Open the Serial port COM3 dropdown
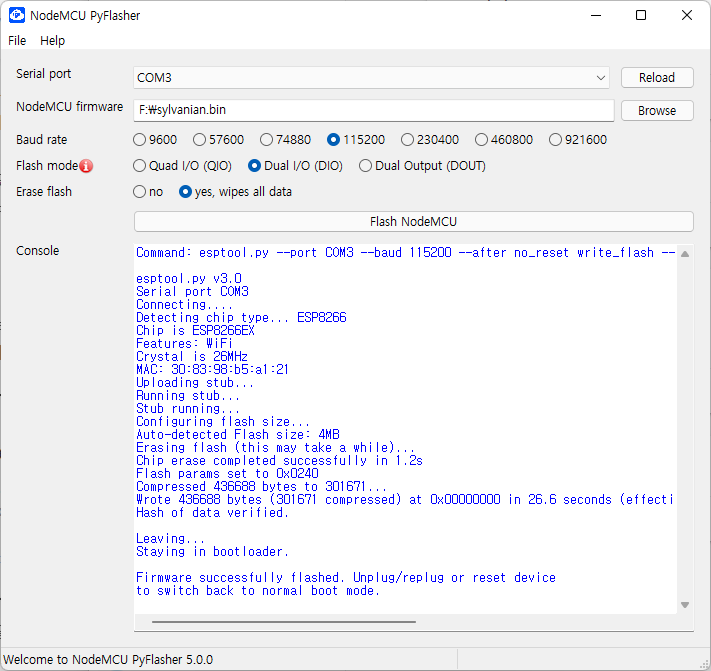Screen dimensions: 711x671 [371, 78]
